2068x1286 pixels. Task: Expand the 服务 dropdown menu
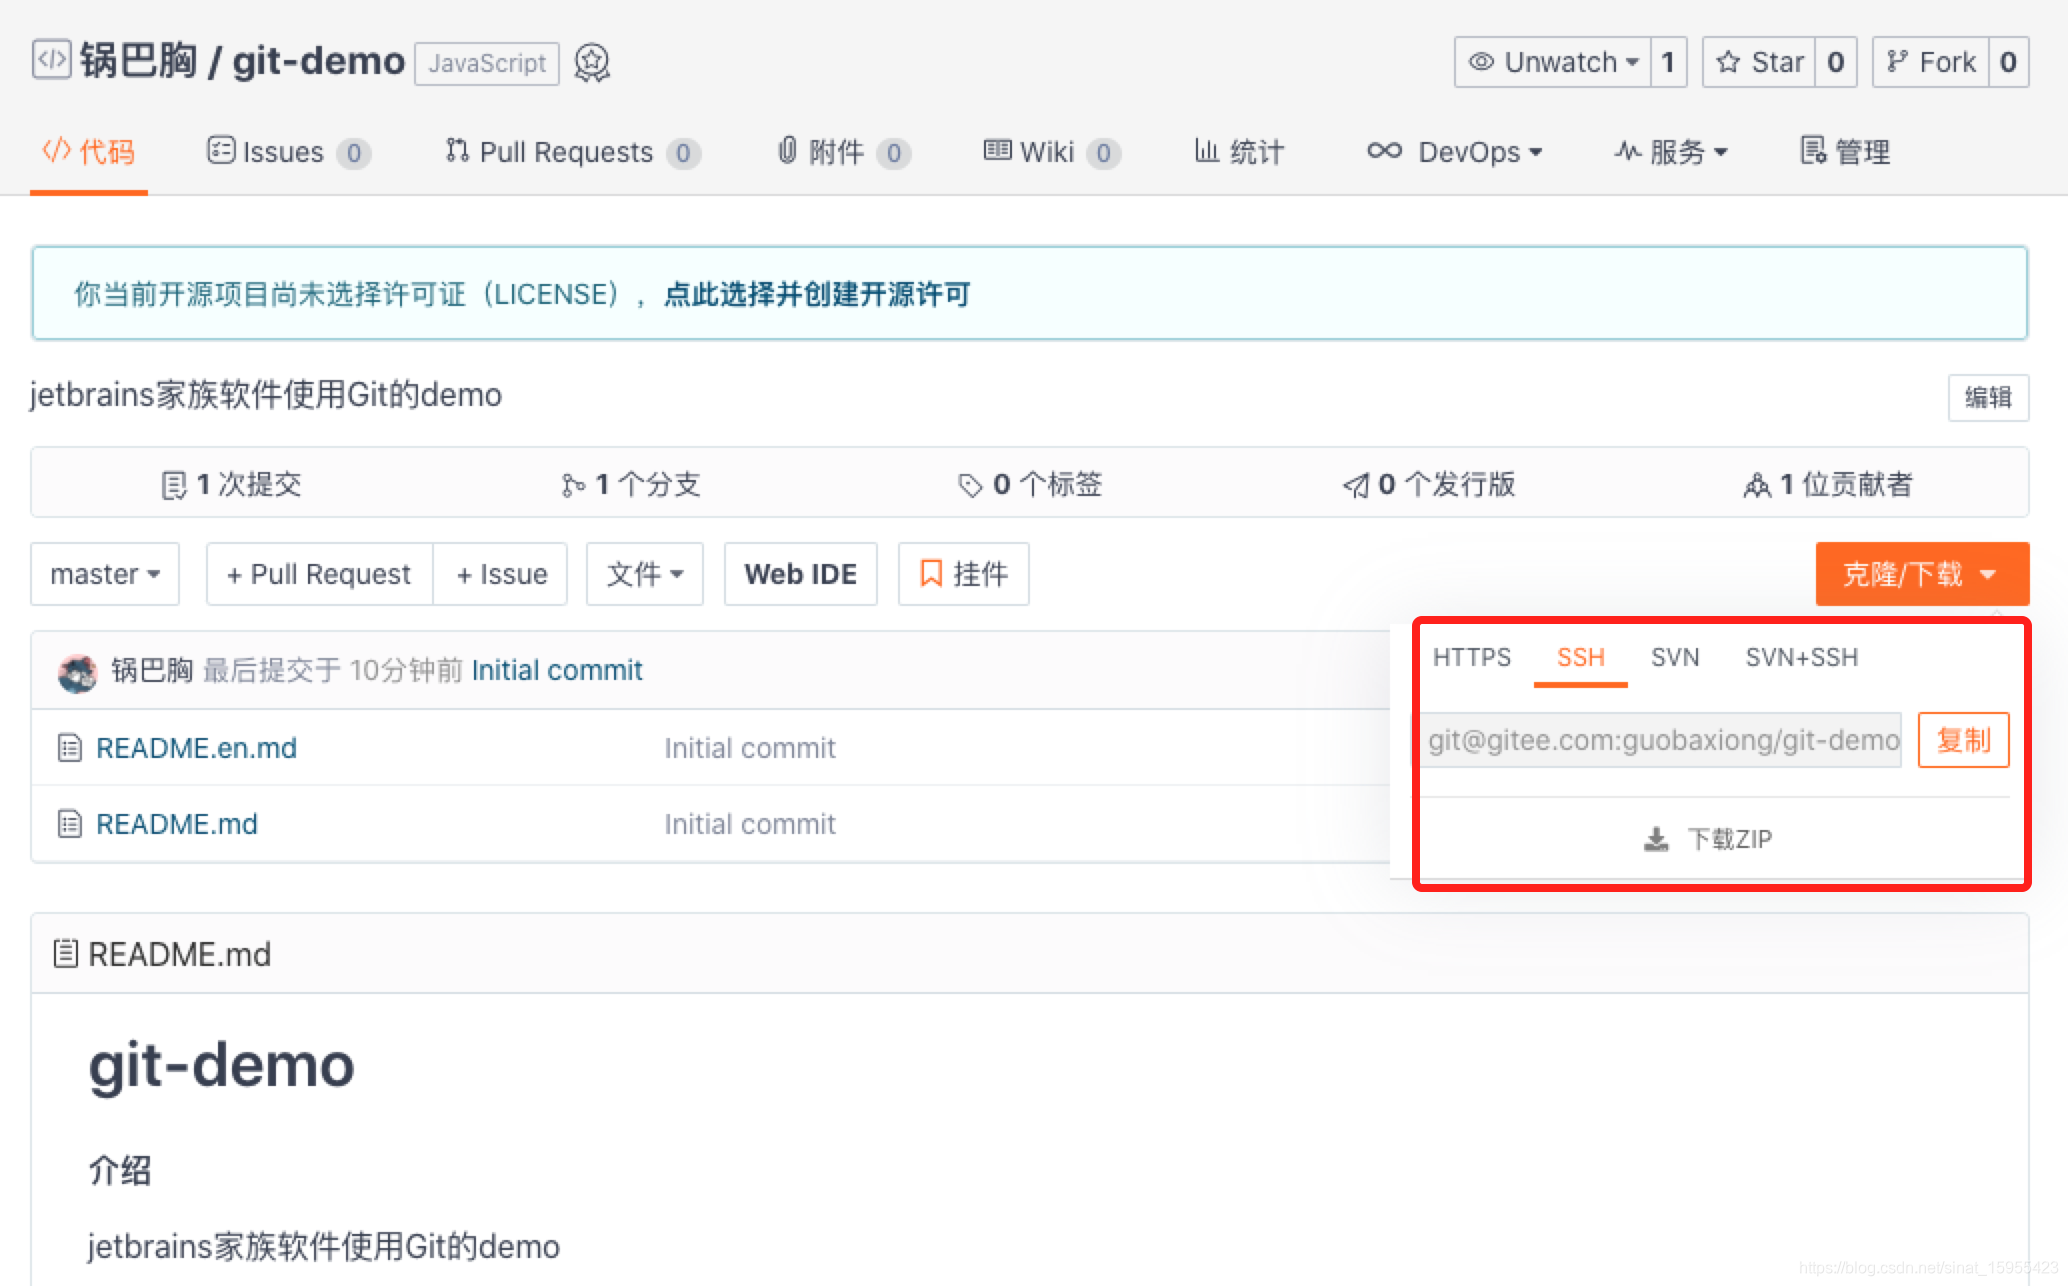click(x=1671, y=152)
